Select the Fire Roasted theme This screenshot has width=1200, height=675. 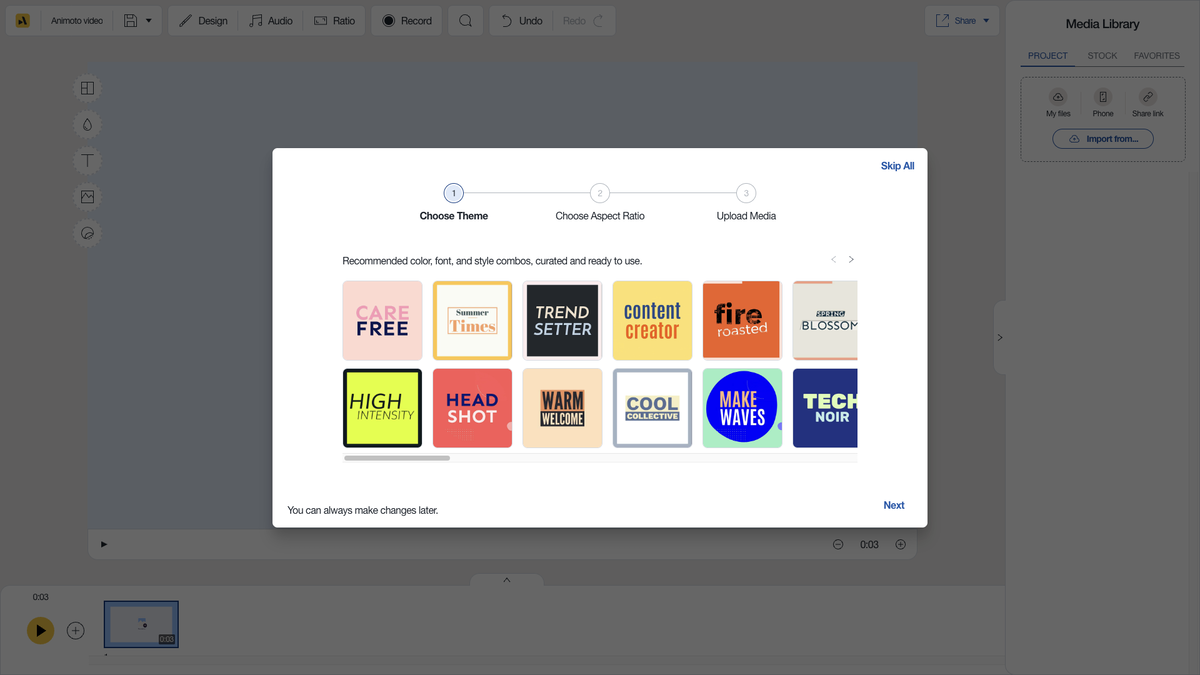[742, 320]
